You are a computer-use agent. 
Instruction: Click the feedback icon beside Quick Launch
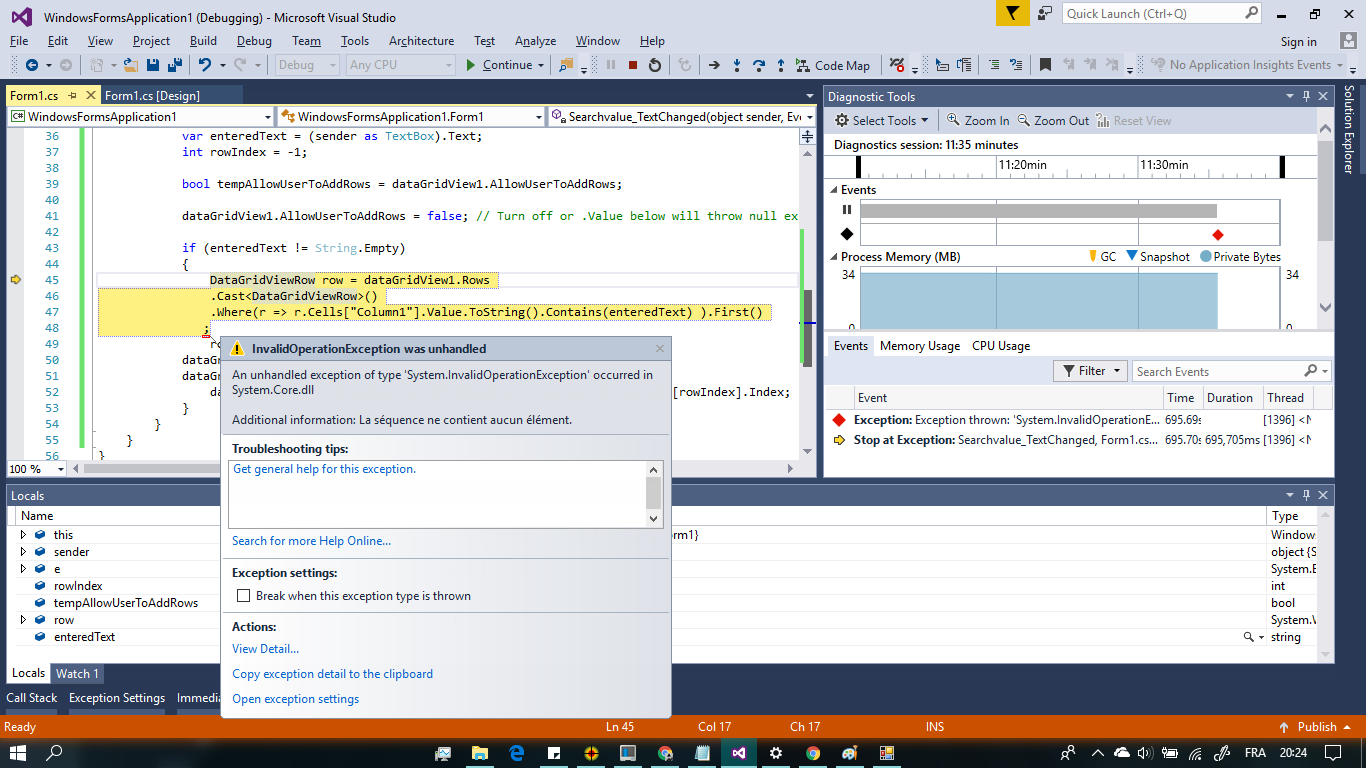coord(1045,13)
